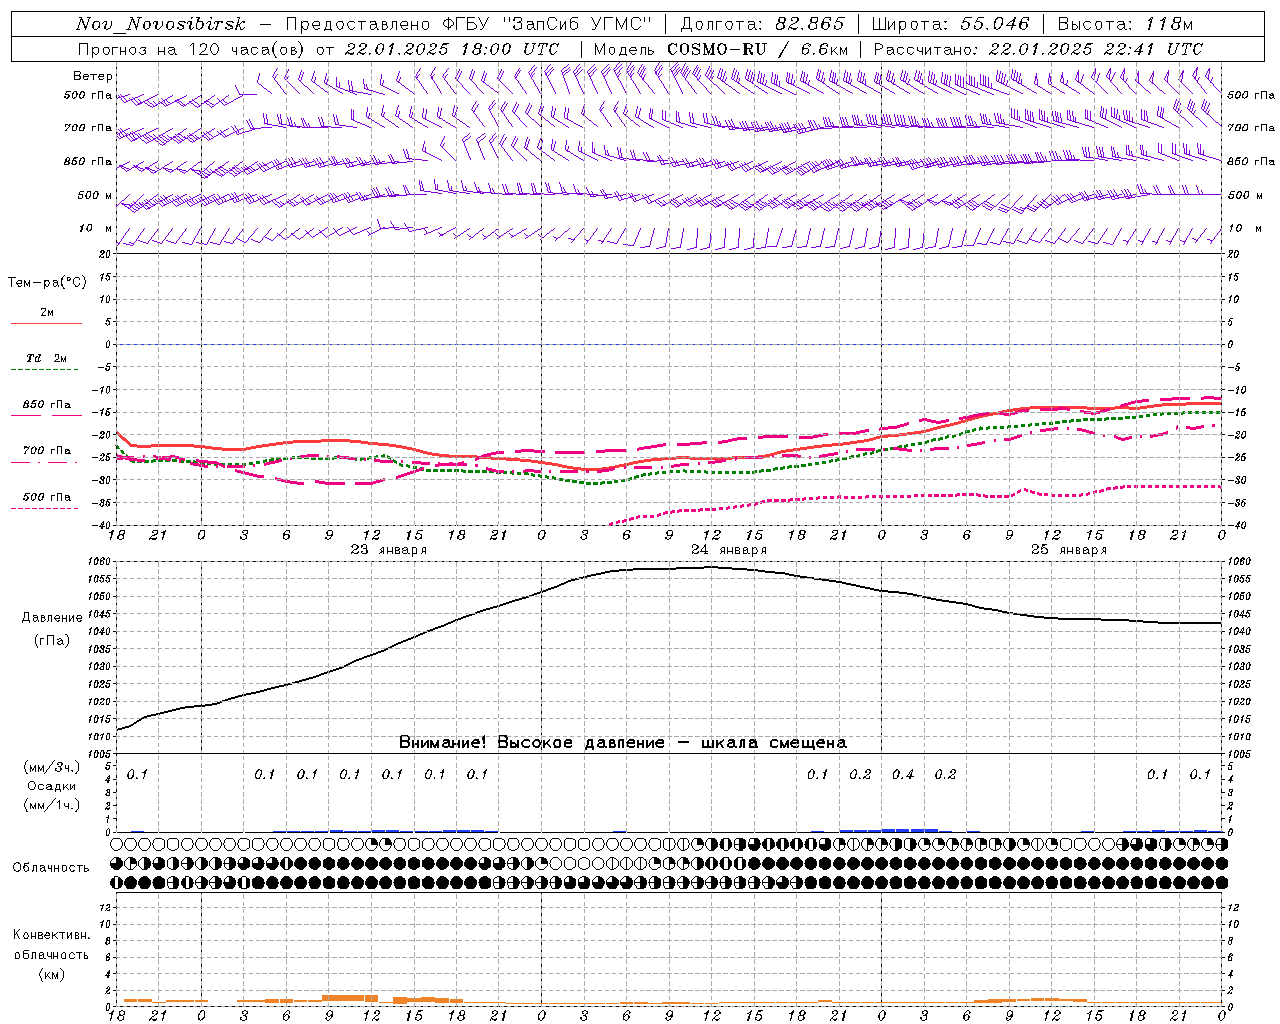Image resolution: width=1280 pixels, height=1024 pixels.
Task: Click the red line sample under the 850 гПа temperature legend
Action: pyautogui.click(x=46, y=415)
